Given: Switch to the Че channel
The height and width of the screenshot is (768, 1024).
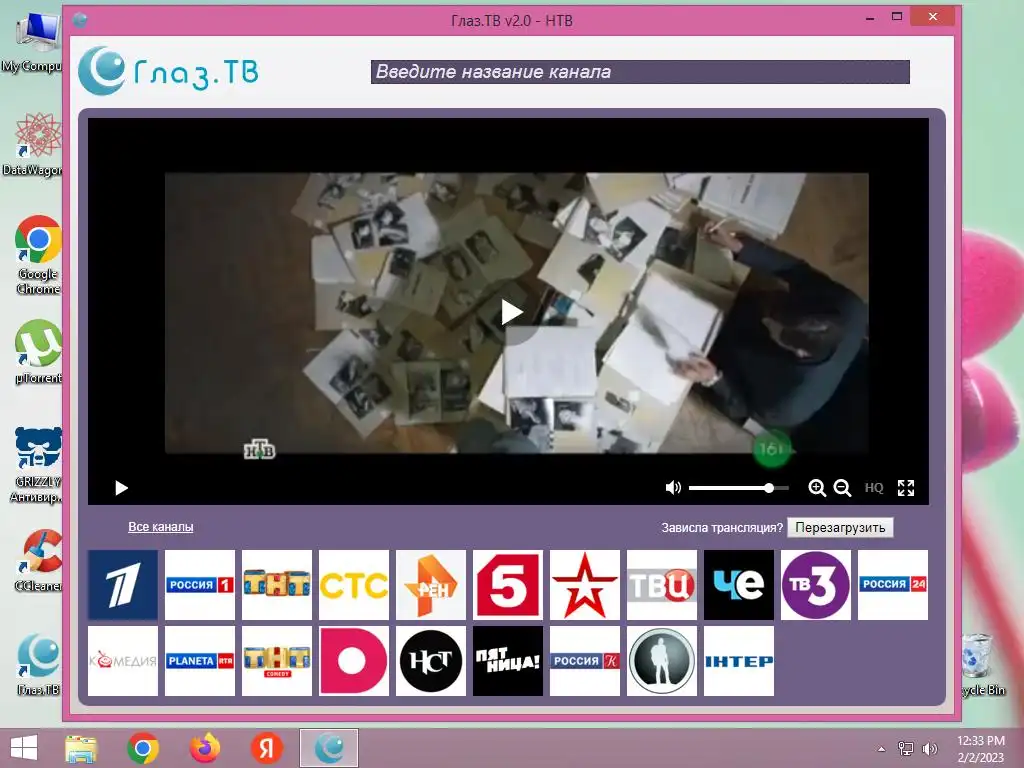Looking at the screenshot, I should point(739,584).
